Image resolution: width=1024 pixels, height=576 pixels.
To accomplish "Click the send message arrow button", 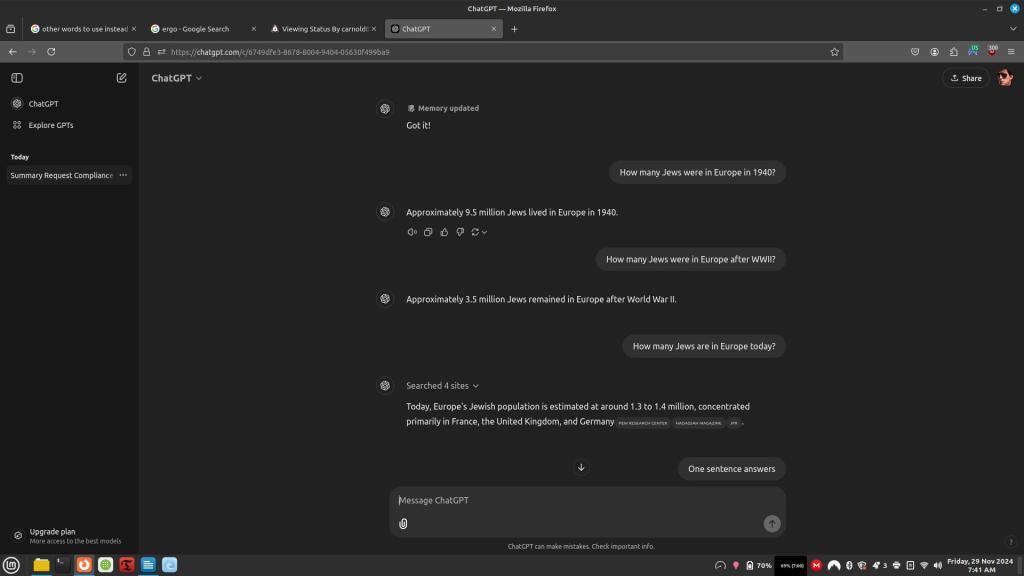I will (772, 524).
